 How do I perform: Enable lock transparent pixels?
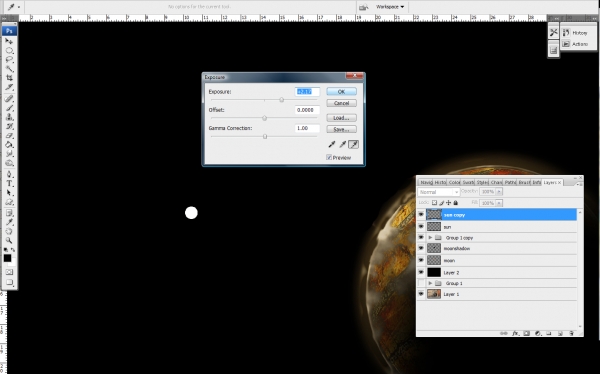click(x=434, y=203)
